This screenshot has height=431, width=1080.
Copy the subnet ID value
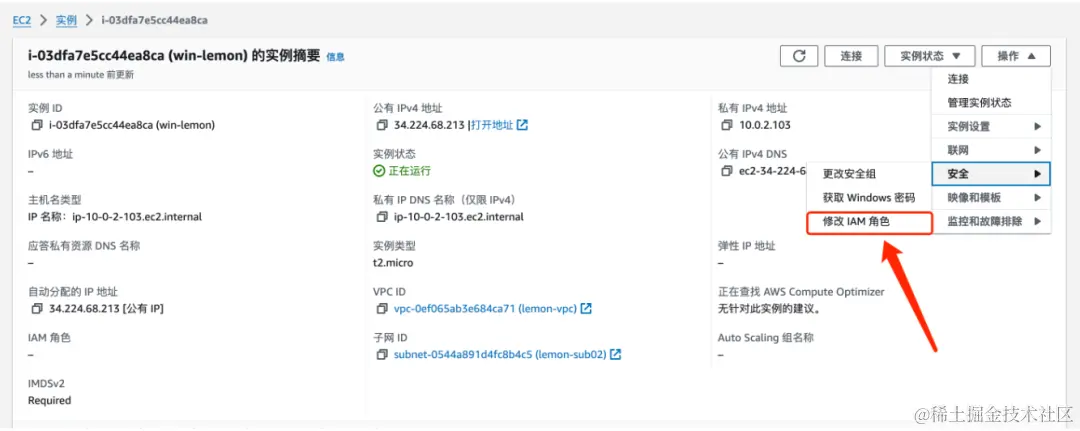point(382,355)
